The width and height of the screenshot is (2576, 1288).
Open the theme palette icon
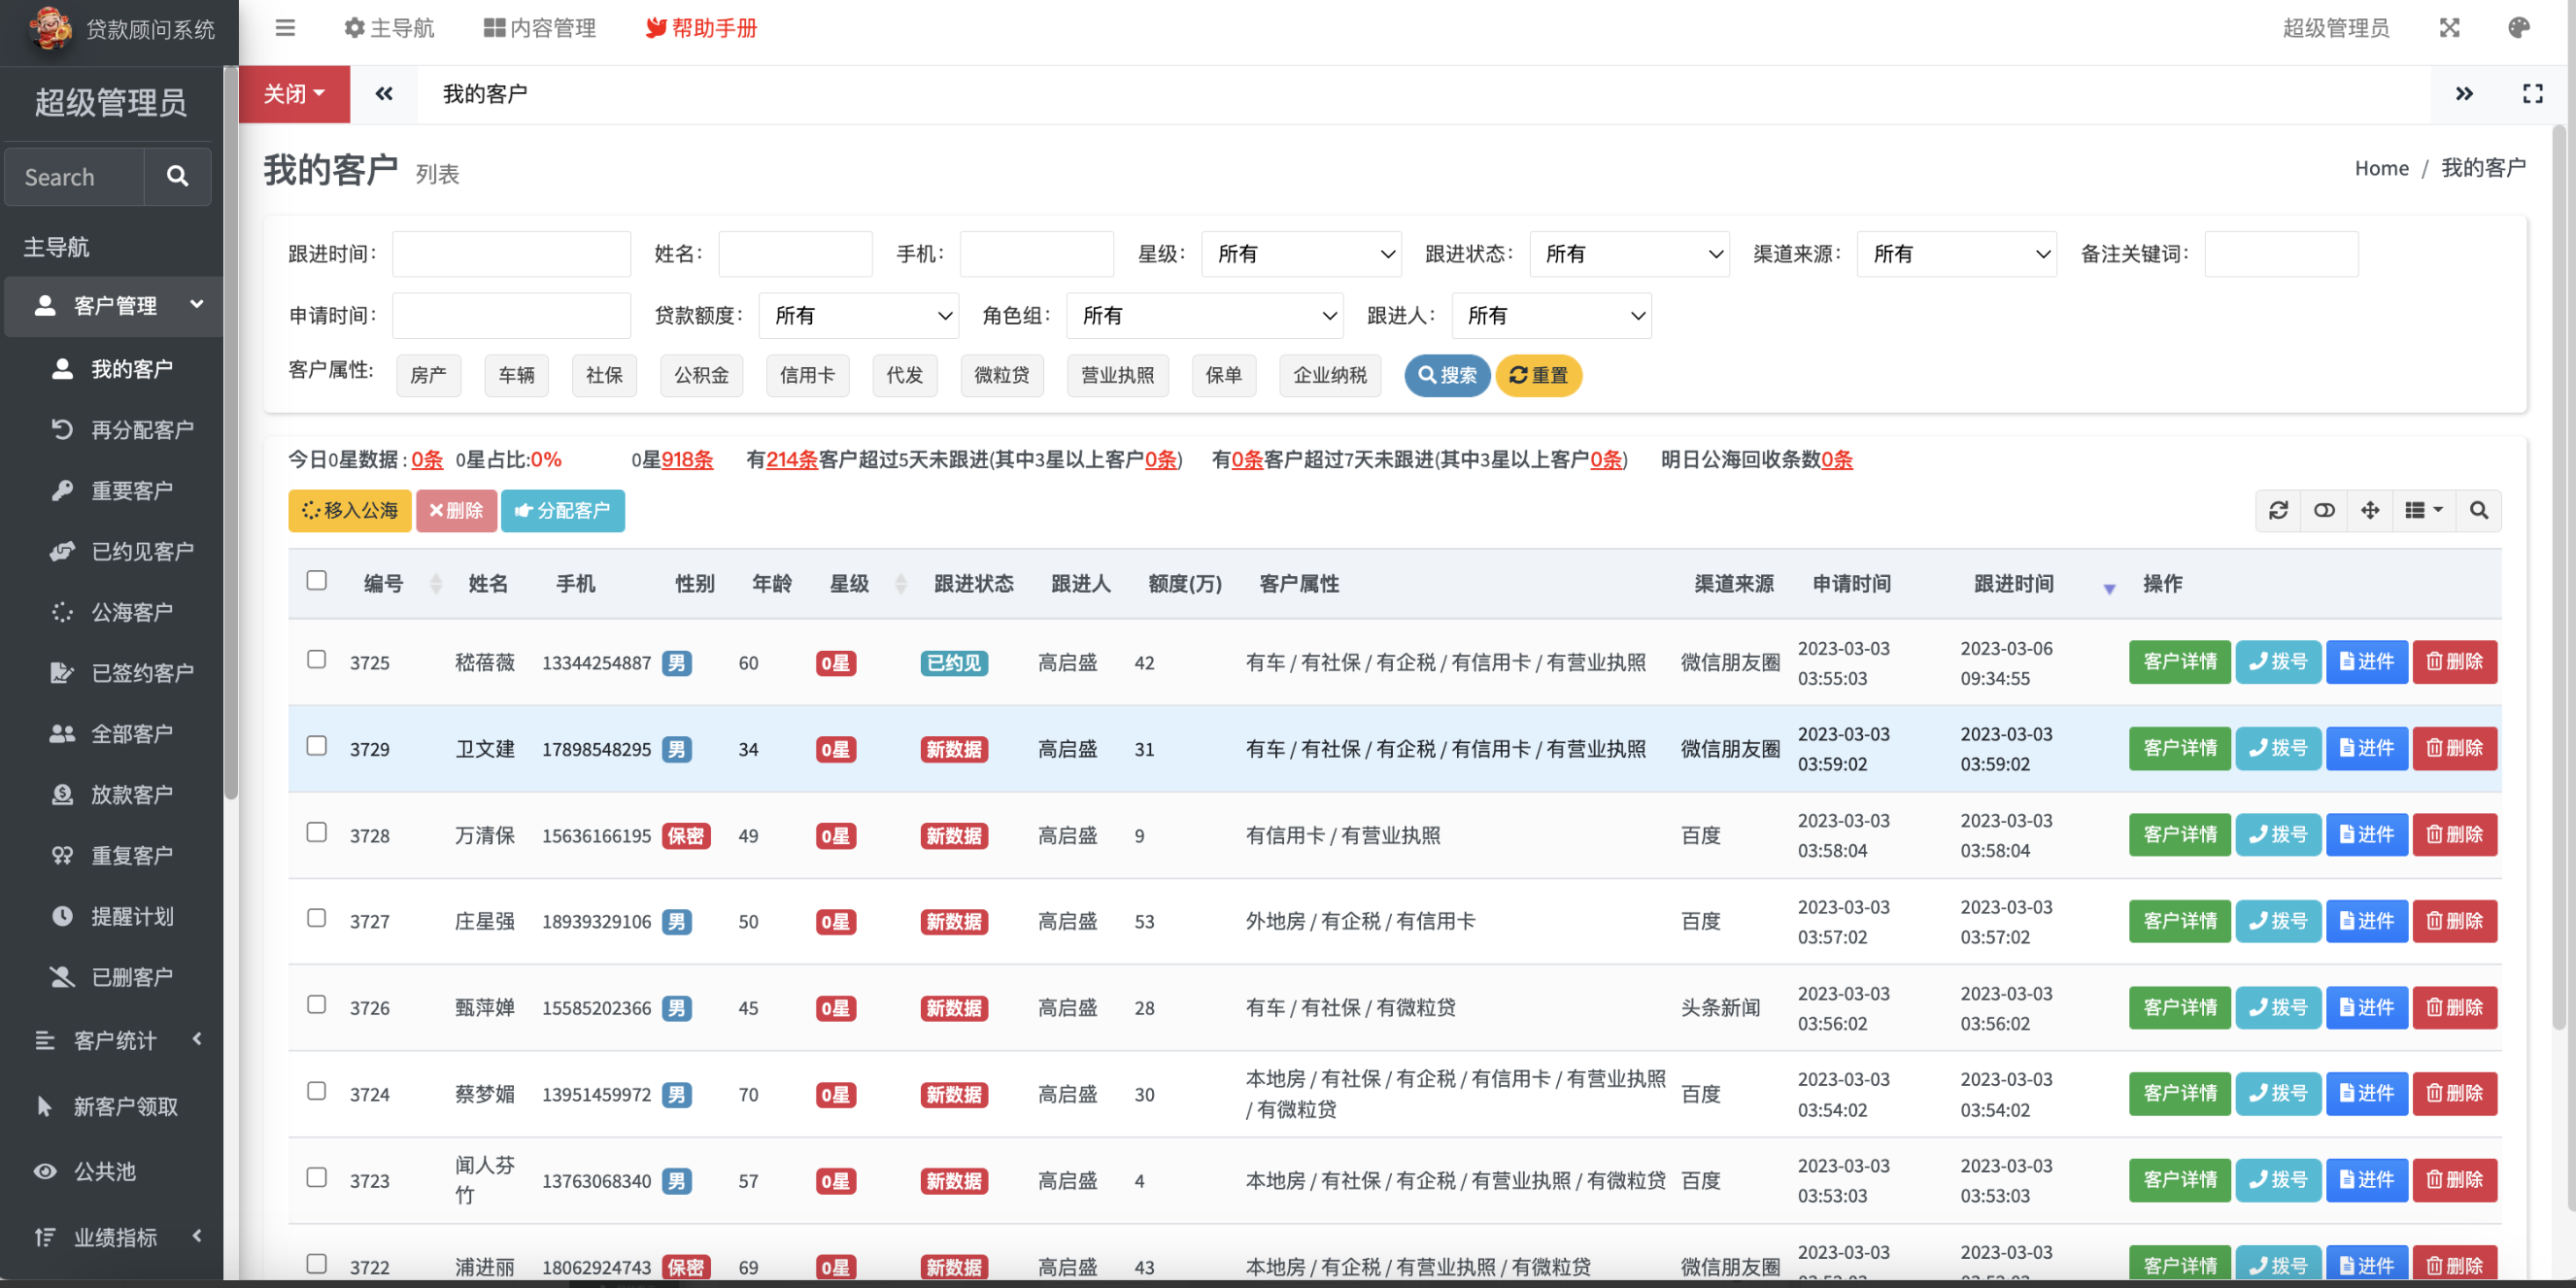pos(2518,28)
